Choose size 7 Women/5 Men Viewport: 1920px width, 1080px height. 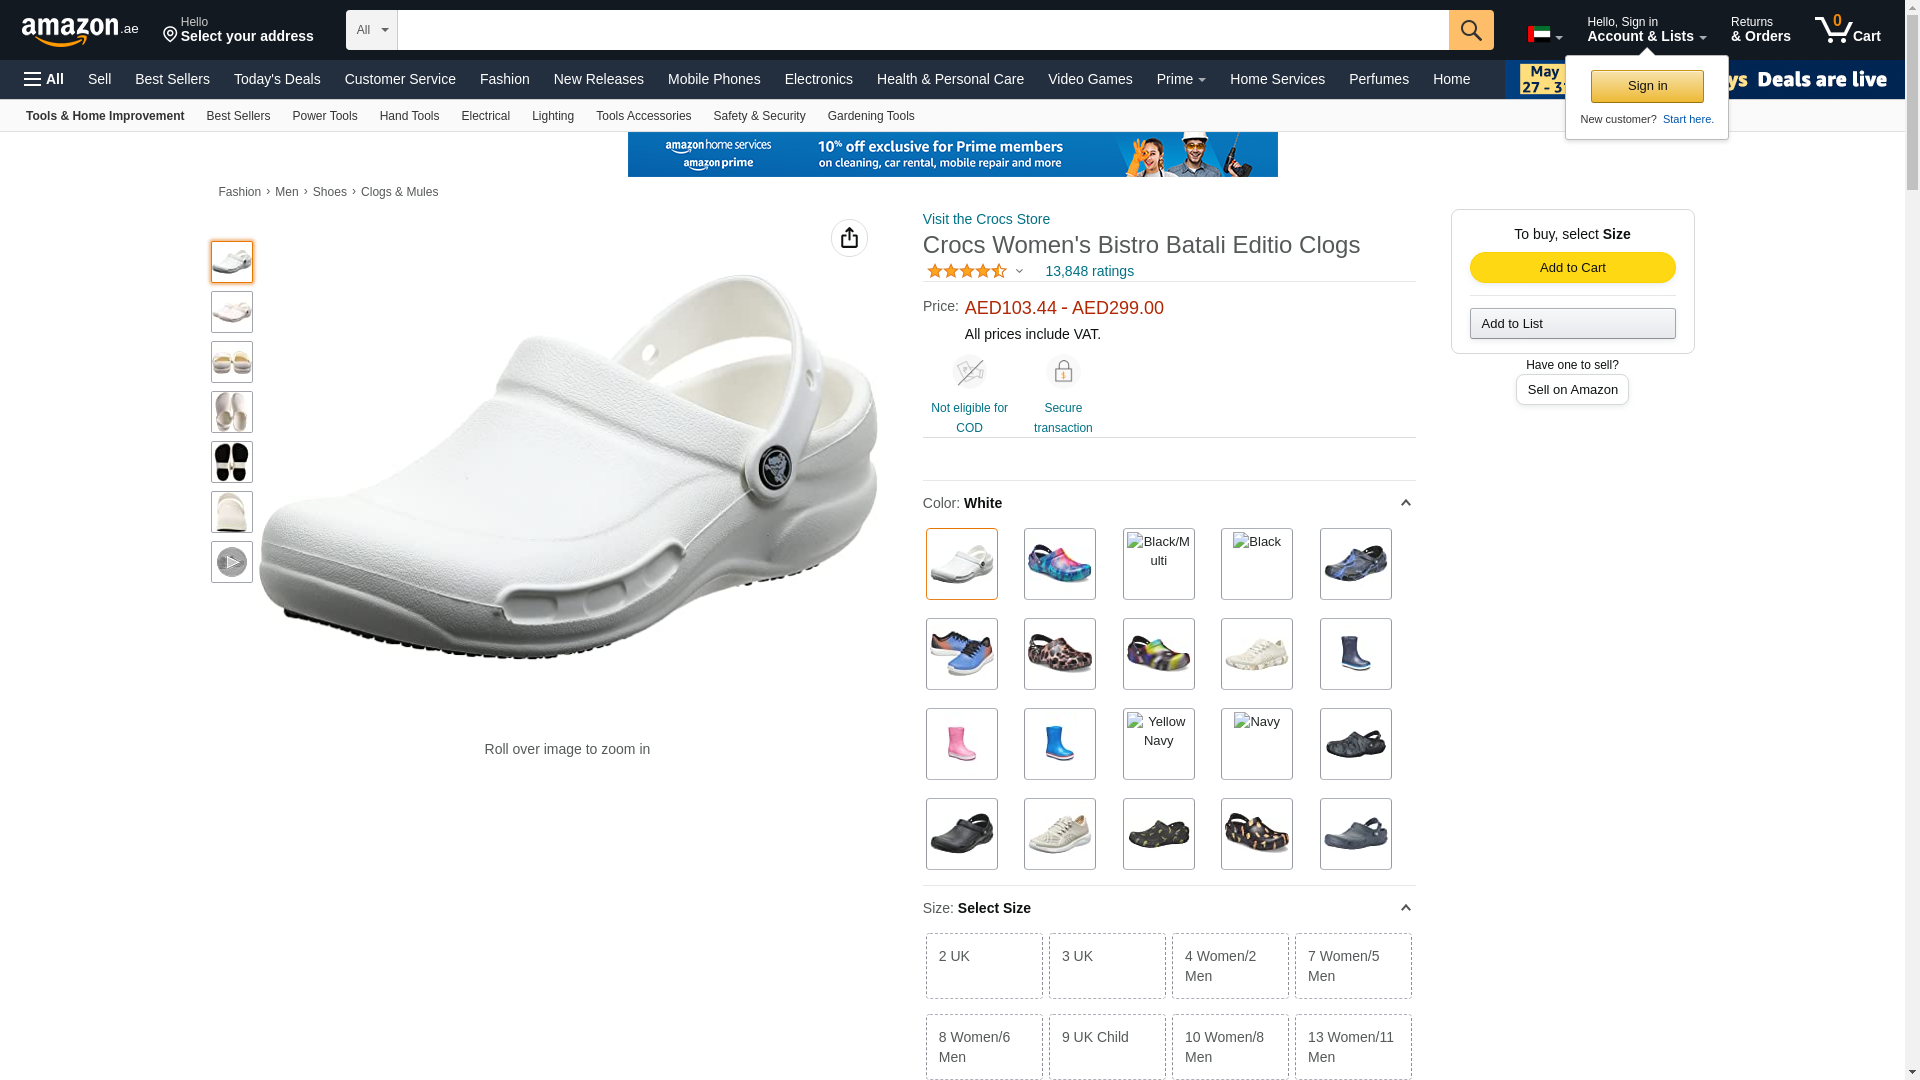pyautogui.click(x=1353, y=966)
